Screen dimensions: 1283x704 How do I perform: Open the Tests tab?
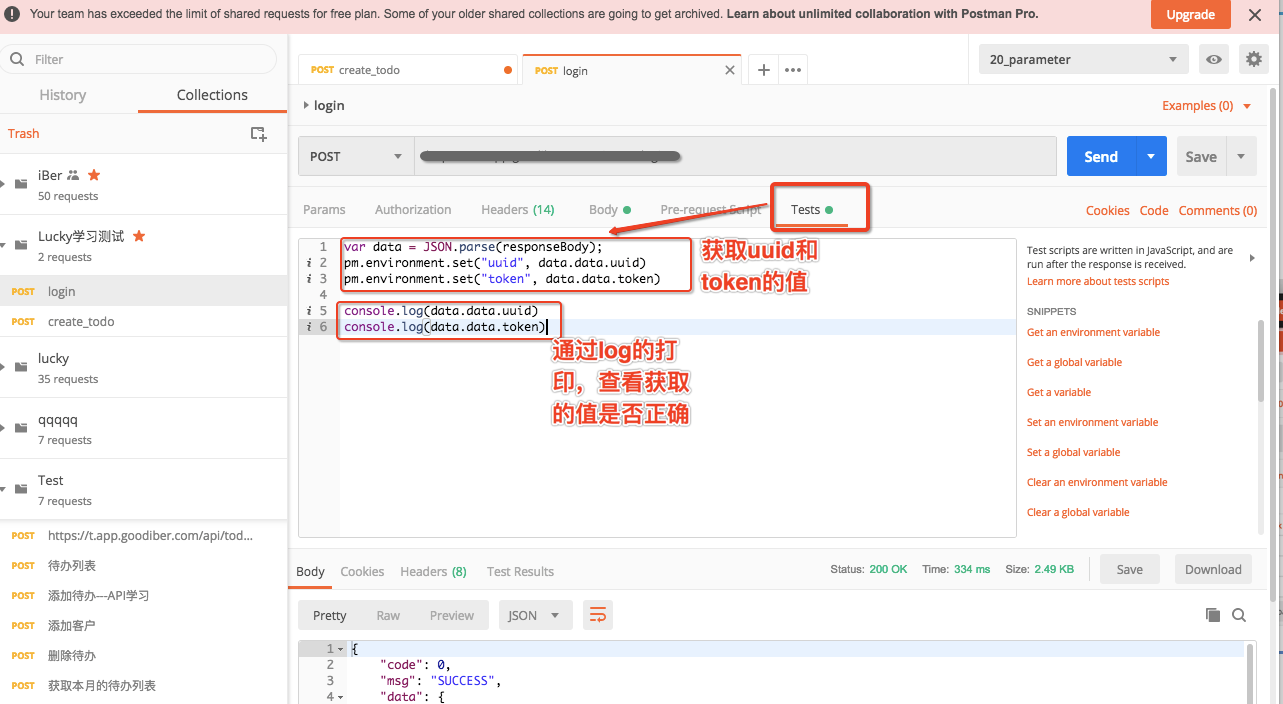point(811,209)
